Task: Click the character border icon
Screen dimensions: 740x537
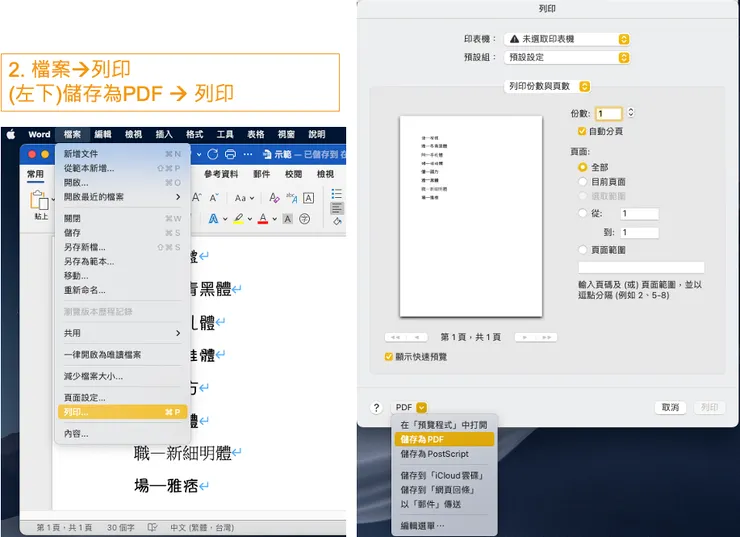Action: click(308, 198)
